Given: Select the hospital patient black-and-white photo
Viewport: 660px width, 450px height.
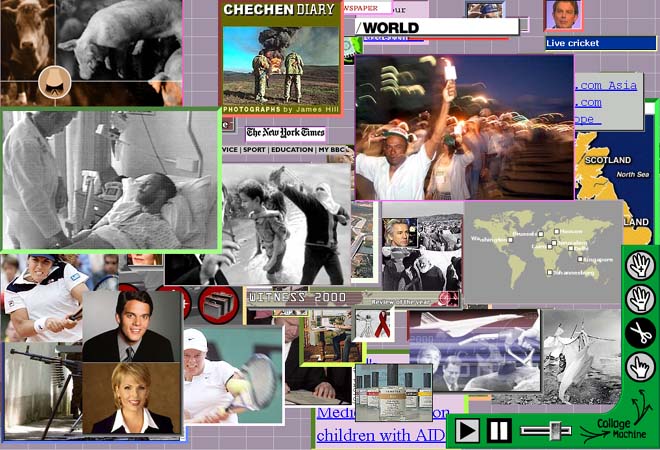Looking at the screenshot, I should coord(111,180).
